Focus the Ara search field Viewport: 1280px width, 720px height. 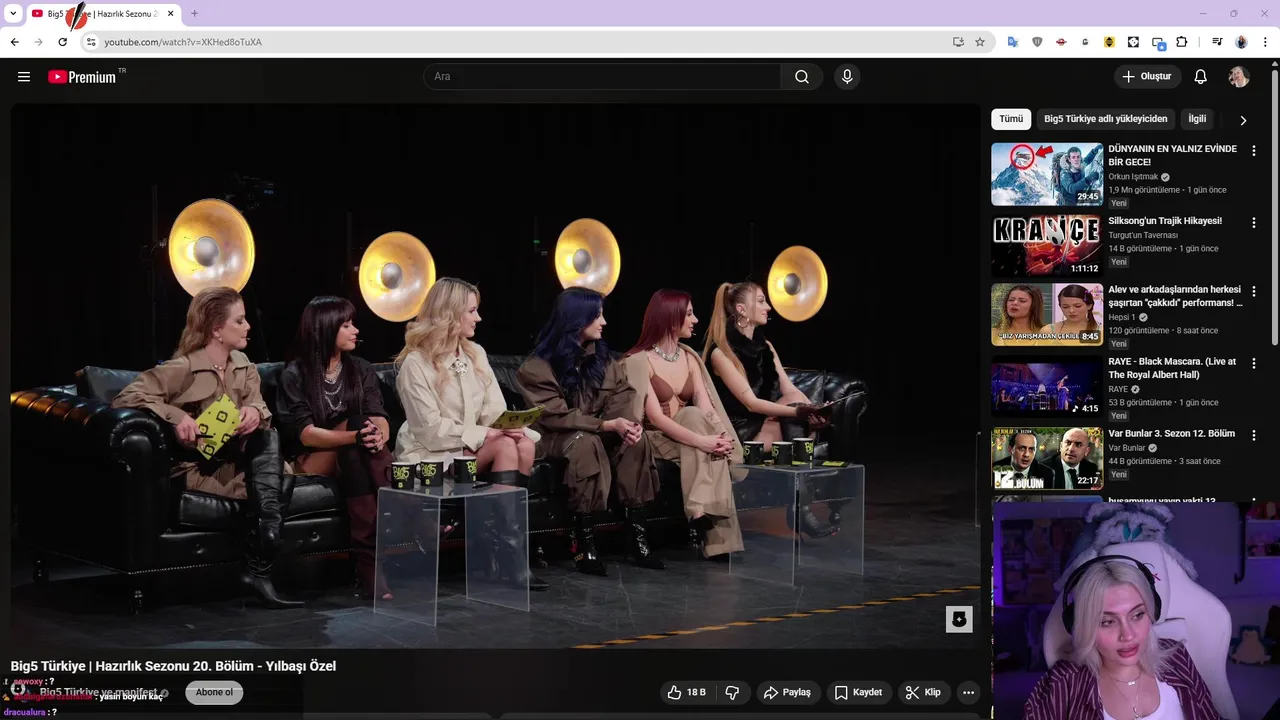click(x=603, y=77)
